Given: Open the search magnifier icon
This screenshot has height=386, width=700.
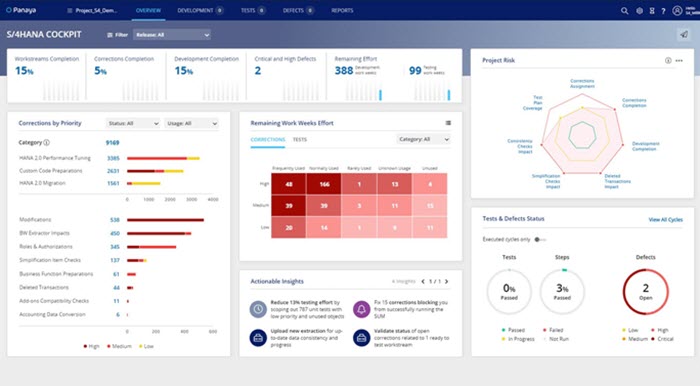Looking at the screenshot, I should [x=625, y=11].
